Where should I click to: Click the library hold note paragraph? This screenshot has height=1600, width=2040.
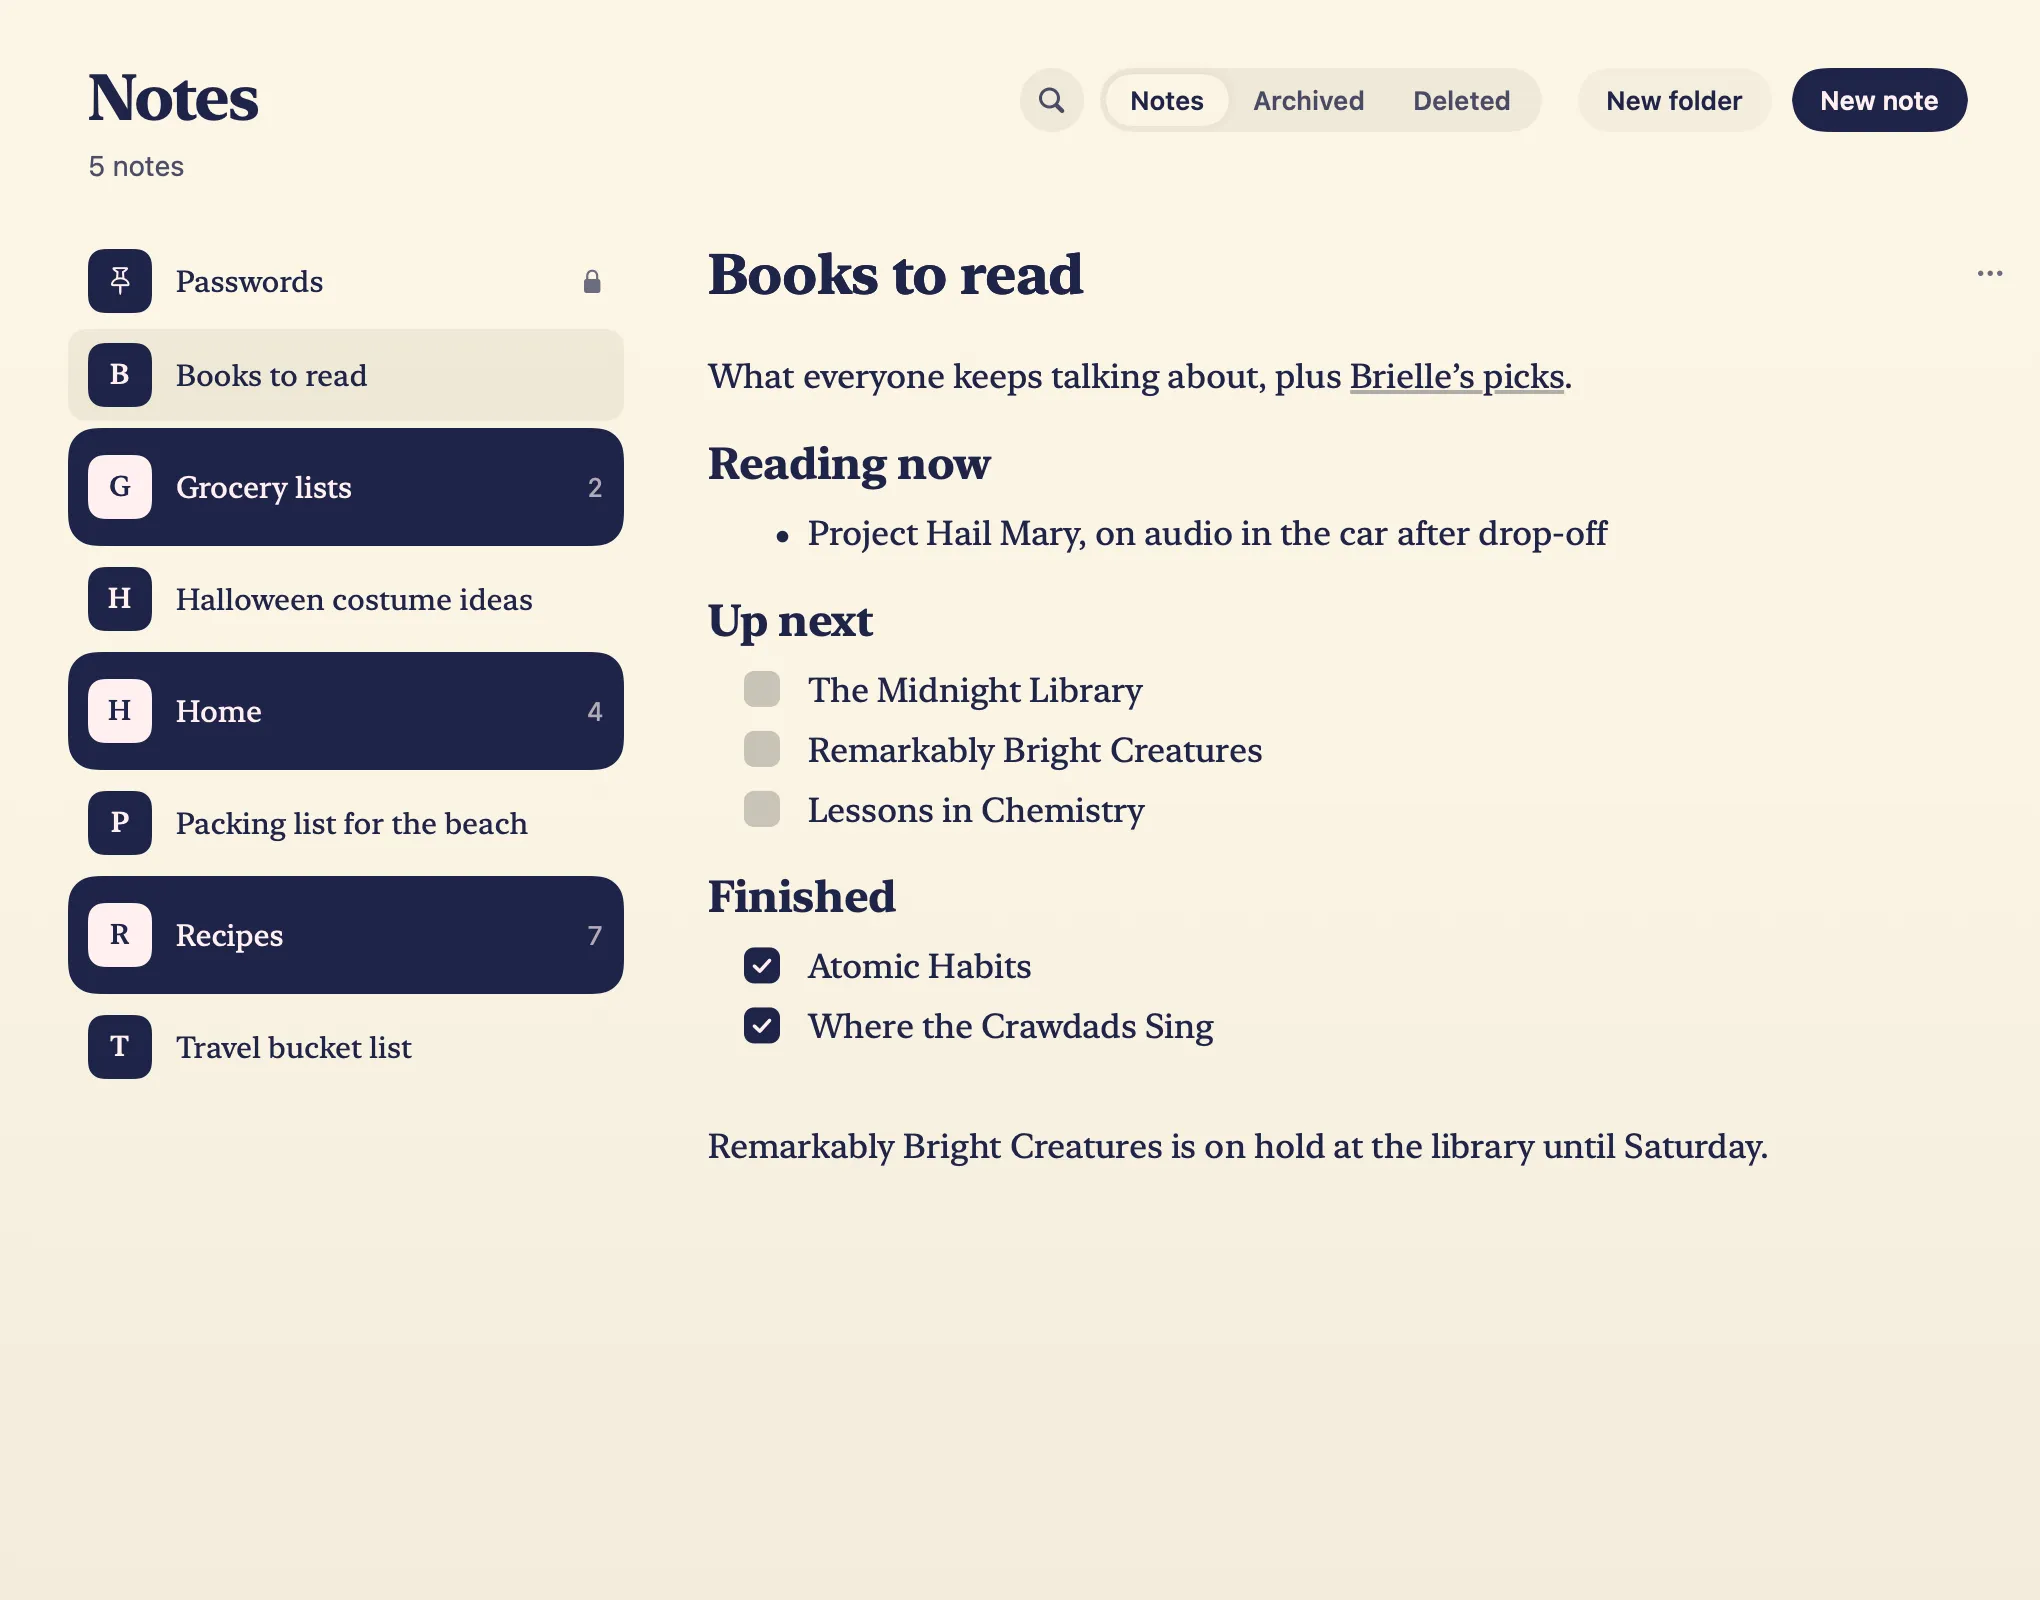pos(1238,1146)
